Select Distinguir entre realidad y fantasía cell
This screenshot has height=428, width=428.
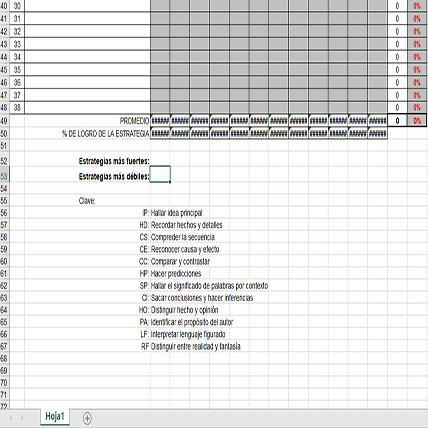coord(195,346)
